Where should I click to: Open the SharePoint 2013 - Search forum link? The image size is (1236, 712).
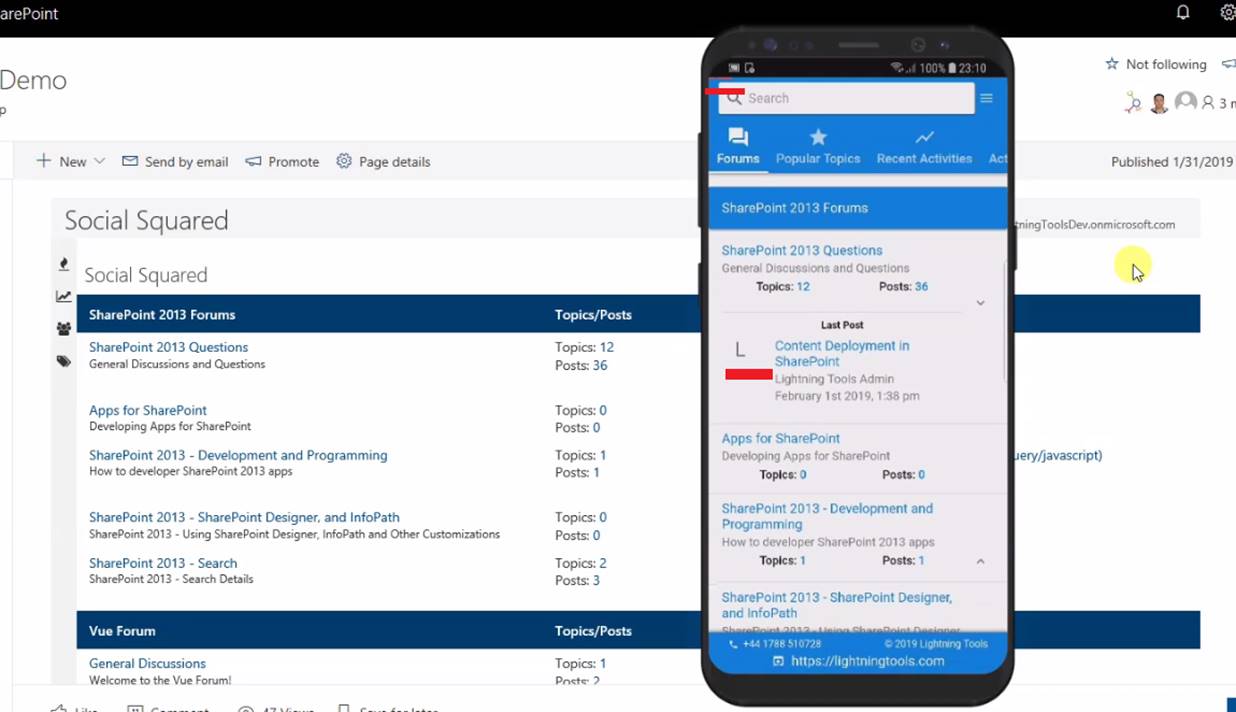click(x=163, y=563)
